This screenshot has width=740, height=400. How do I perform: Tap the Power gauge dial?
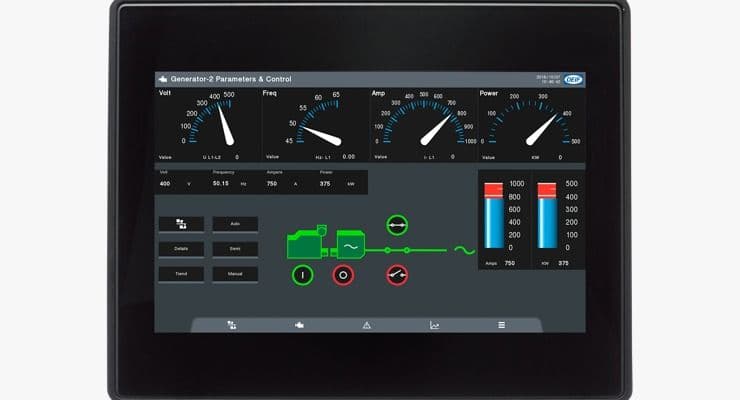pos(531,119)
